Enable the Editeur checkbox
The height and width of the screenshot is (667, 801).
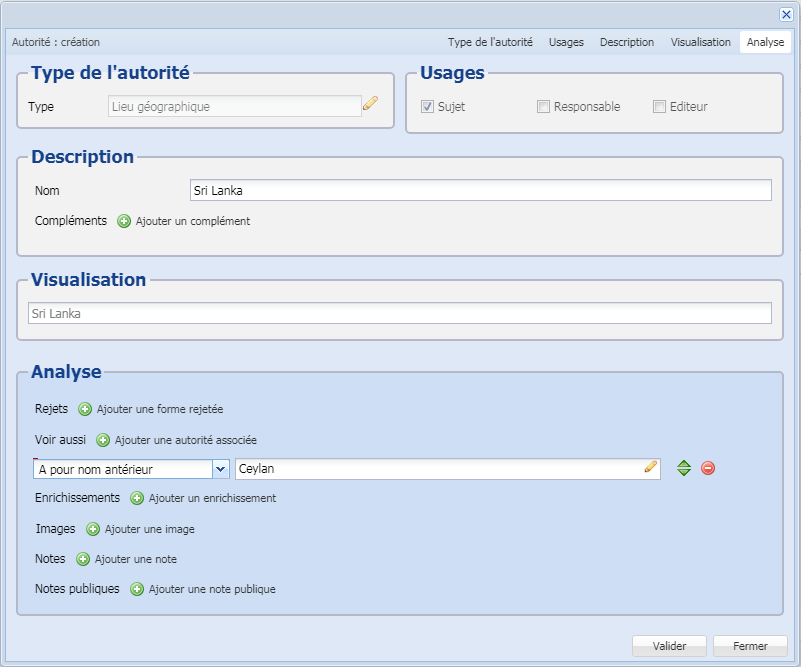point(659,105)
